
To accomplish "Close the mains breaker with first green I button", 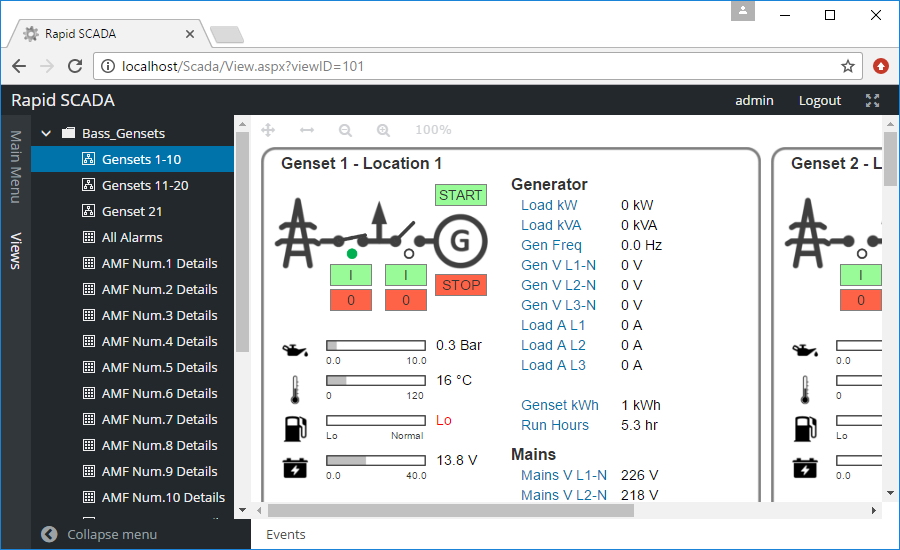I will 352,275.
